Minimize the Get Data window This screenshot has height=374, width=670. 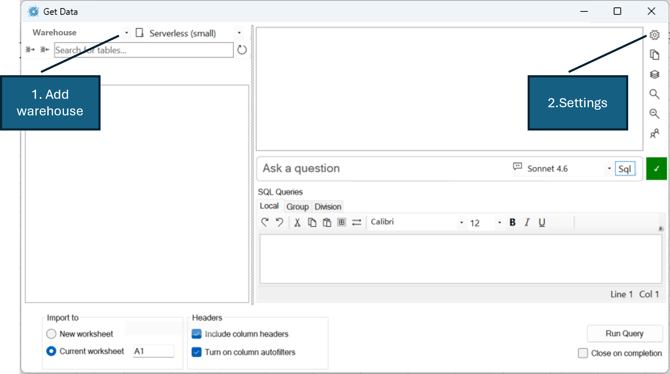584,11
